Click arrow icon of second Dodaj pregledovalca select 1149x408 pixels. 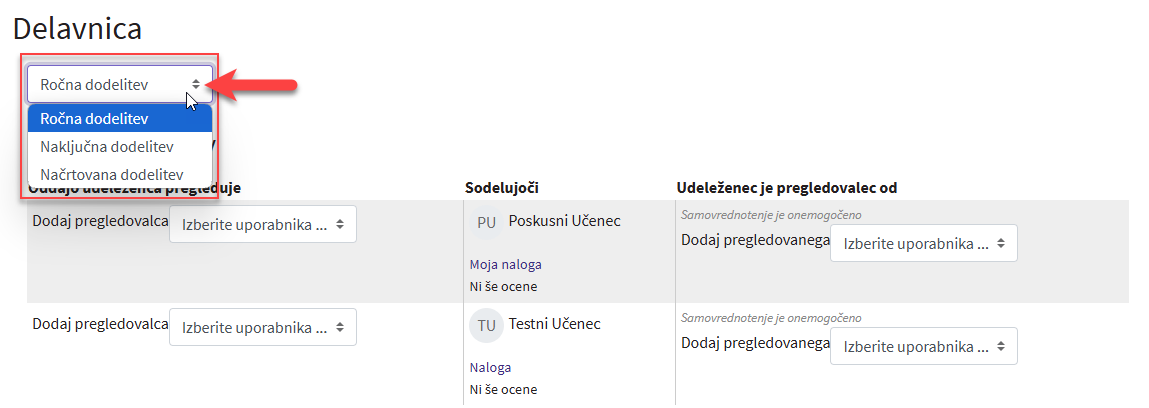pos(339,327)
